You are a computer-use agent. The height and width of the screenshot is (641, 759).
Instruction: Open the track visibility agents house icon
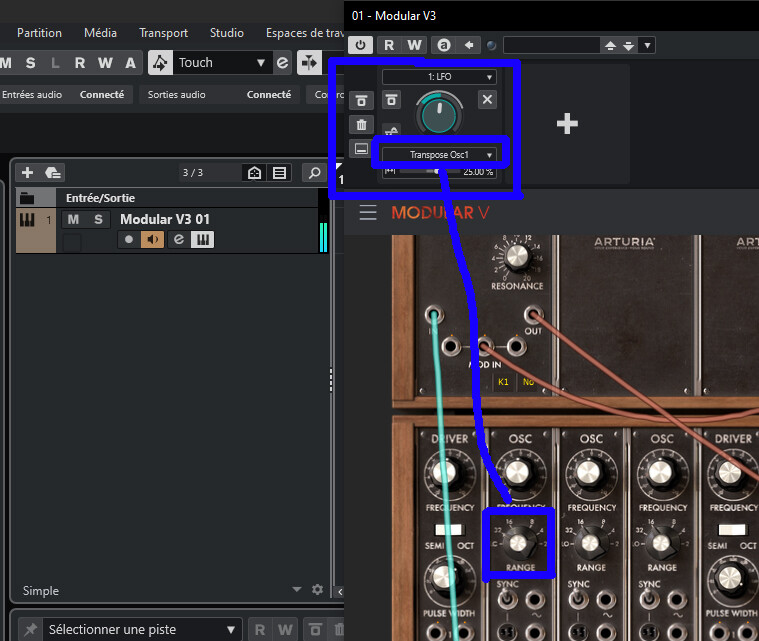tap(255, 173)
